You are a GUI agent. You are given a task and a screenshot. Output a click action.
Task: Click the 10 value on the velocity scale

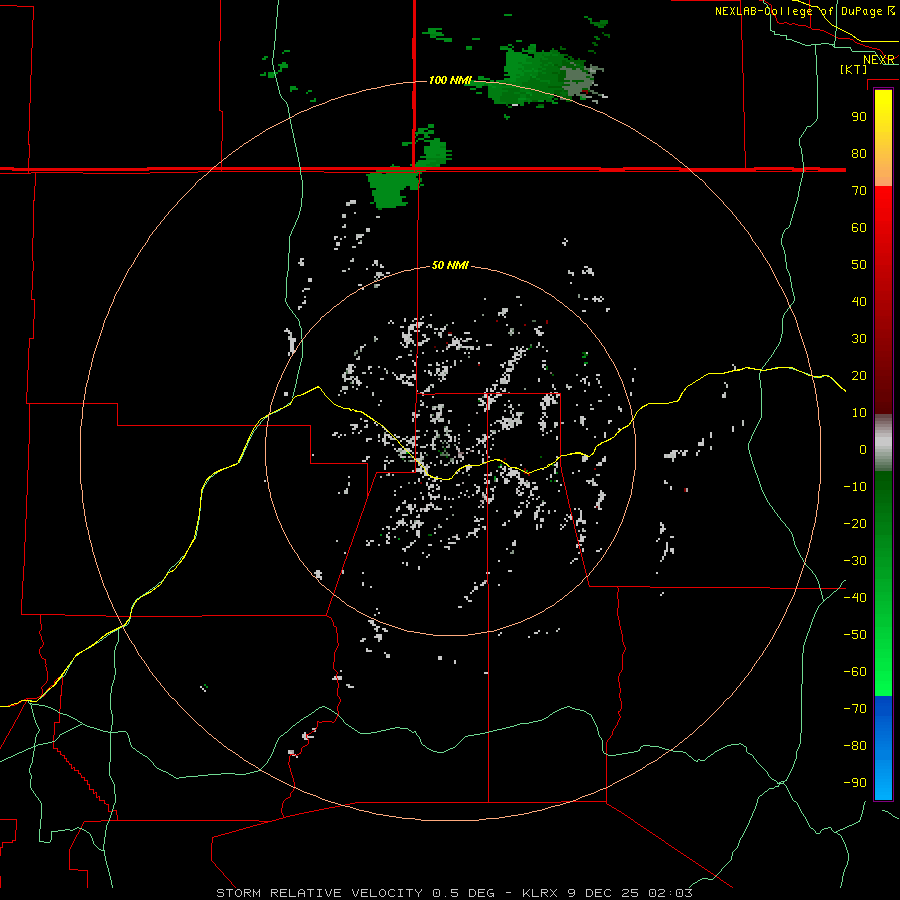(x=859, y=413)
